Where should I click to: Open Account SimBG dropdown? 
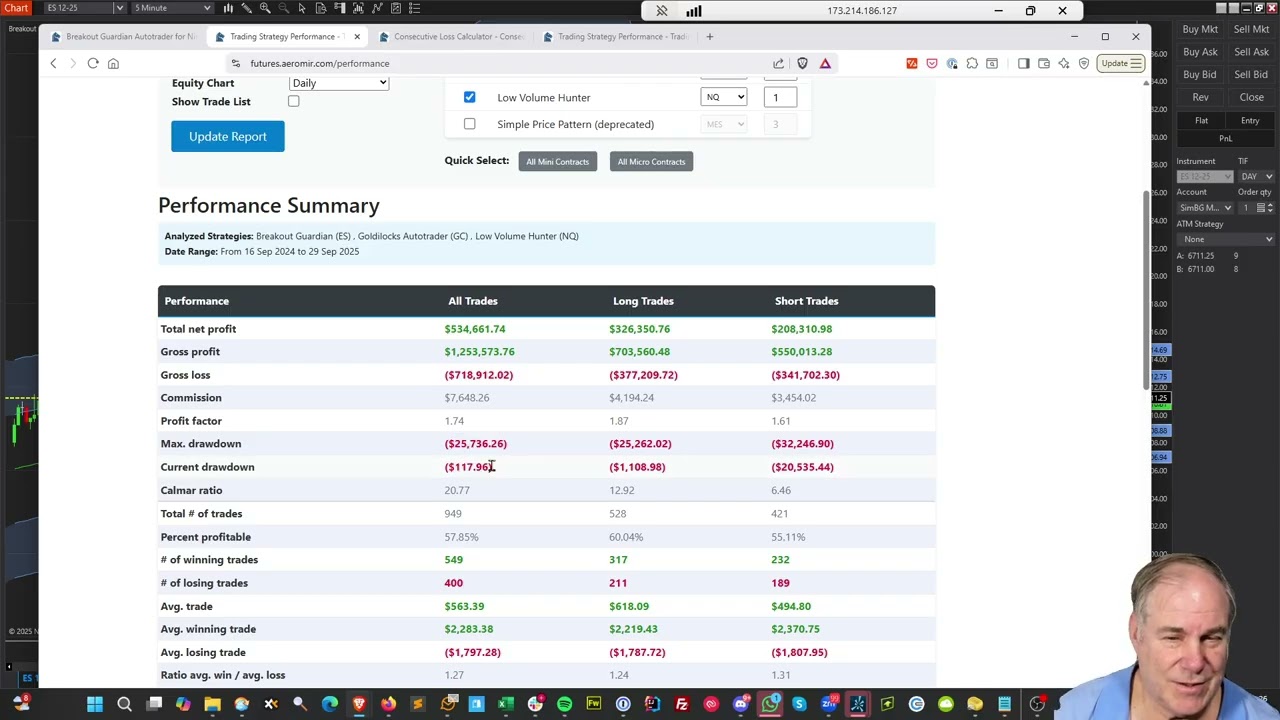1205,208
